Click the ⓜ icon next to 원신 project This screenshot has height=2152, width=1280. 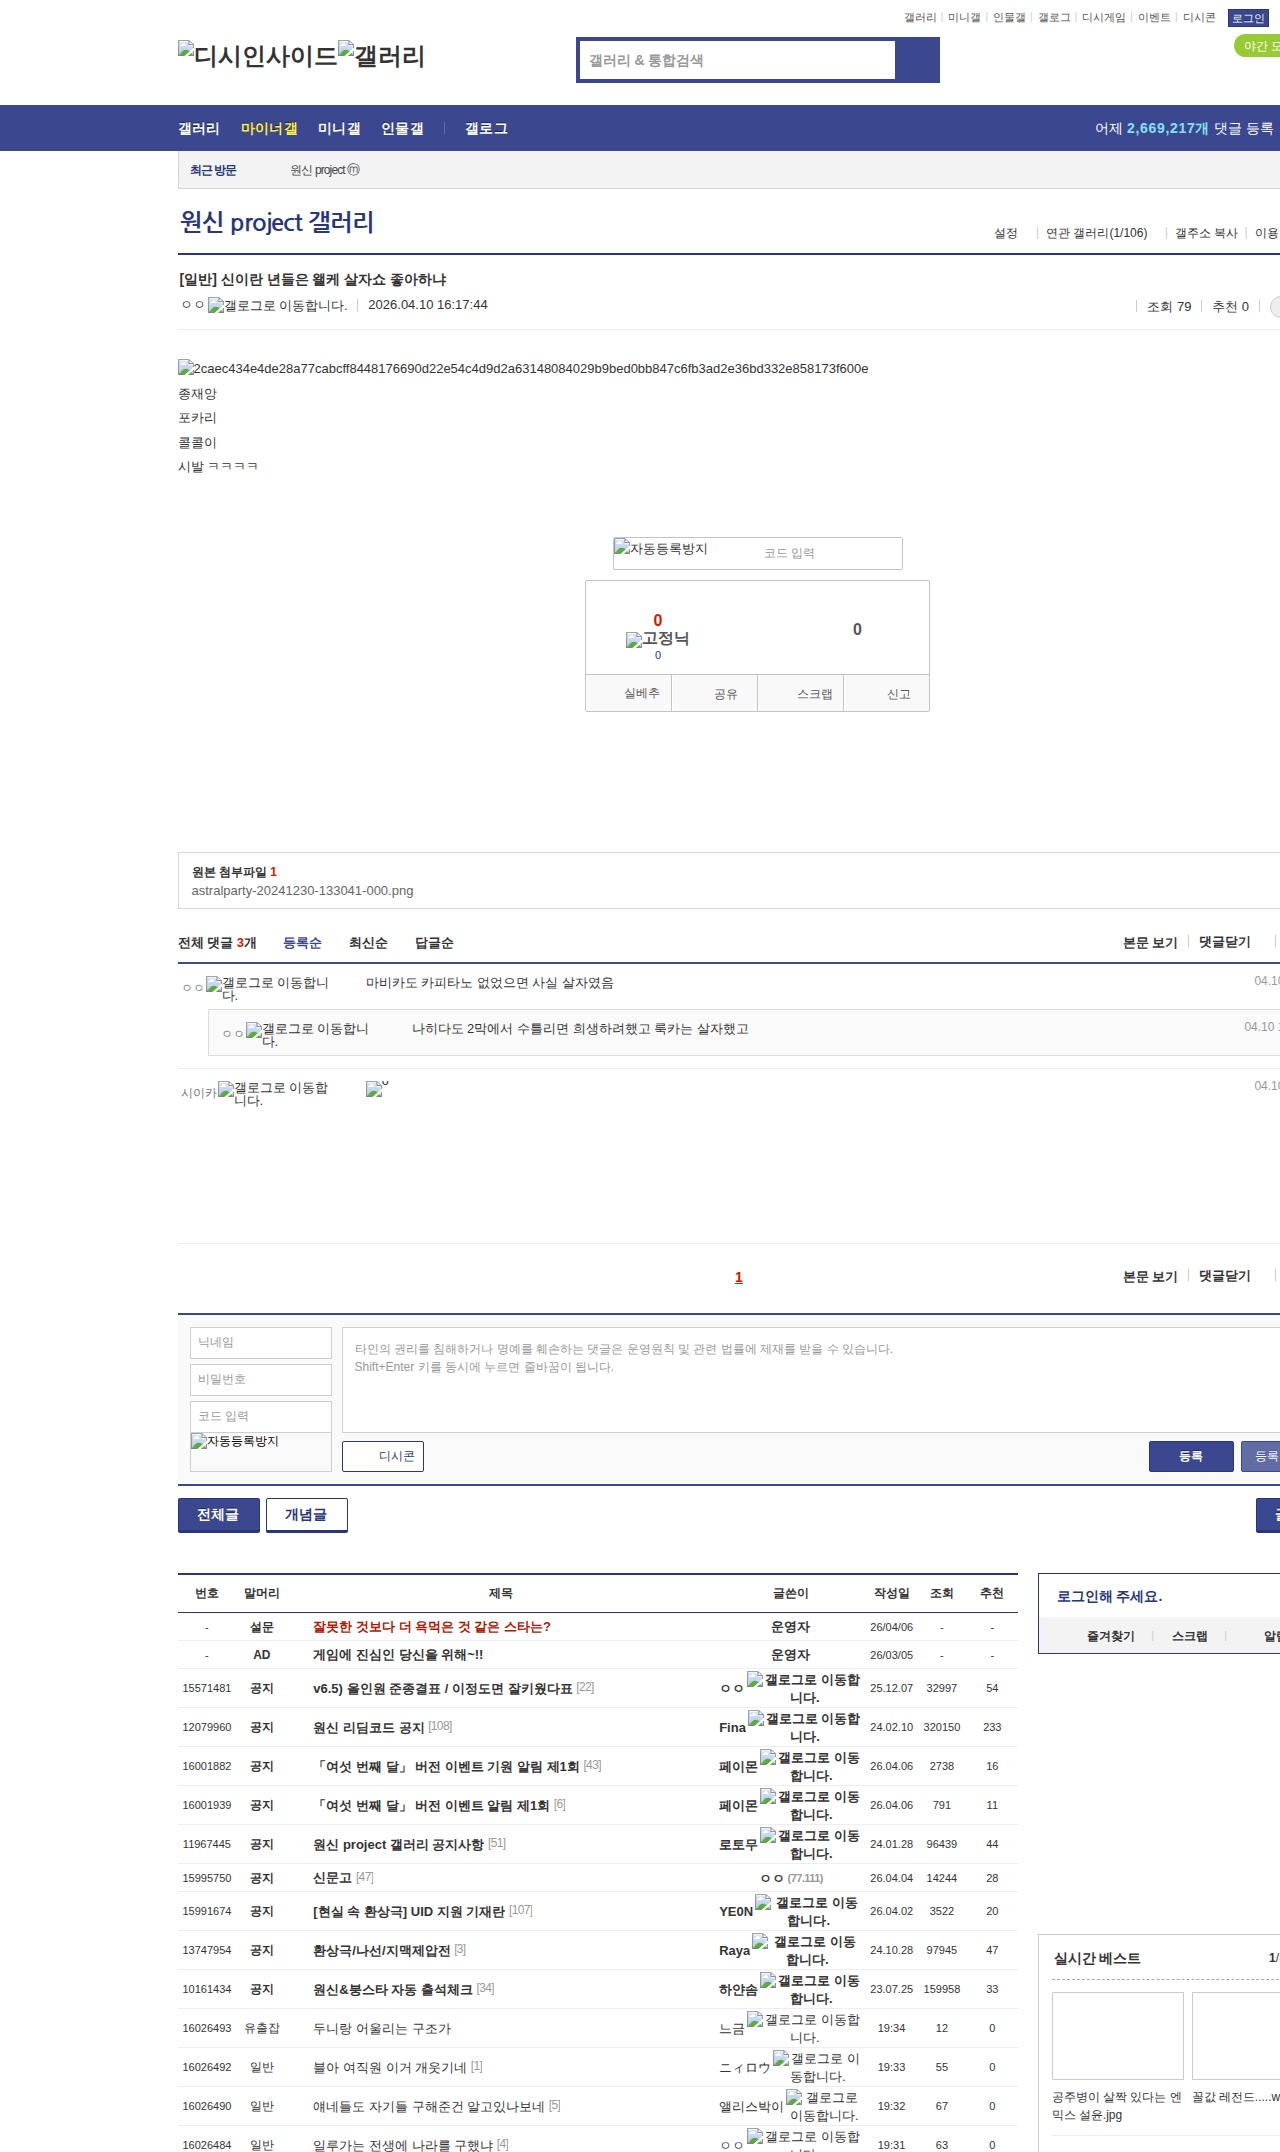(353, 170)
